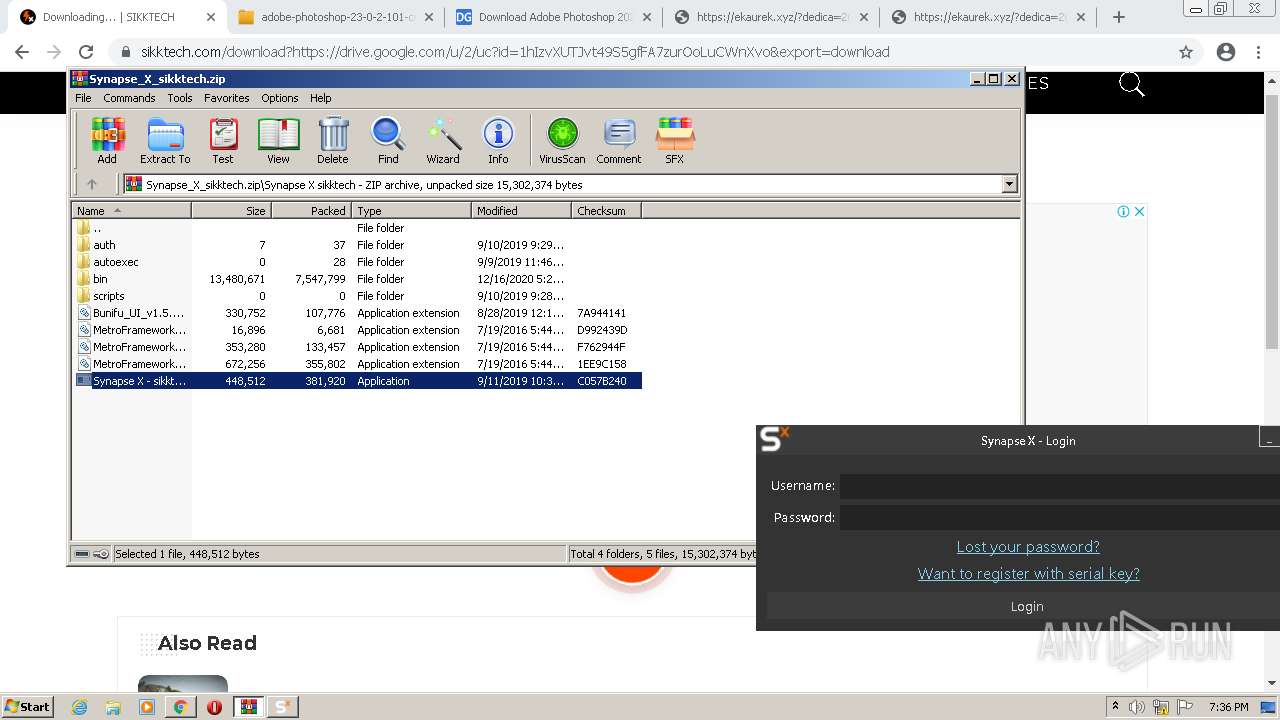The image size is (1280, 720).
Task: Sort by Checksum column header
Action: click(x=606, y=211)
